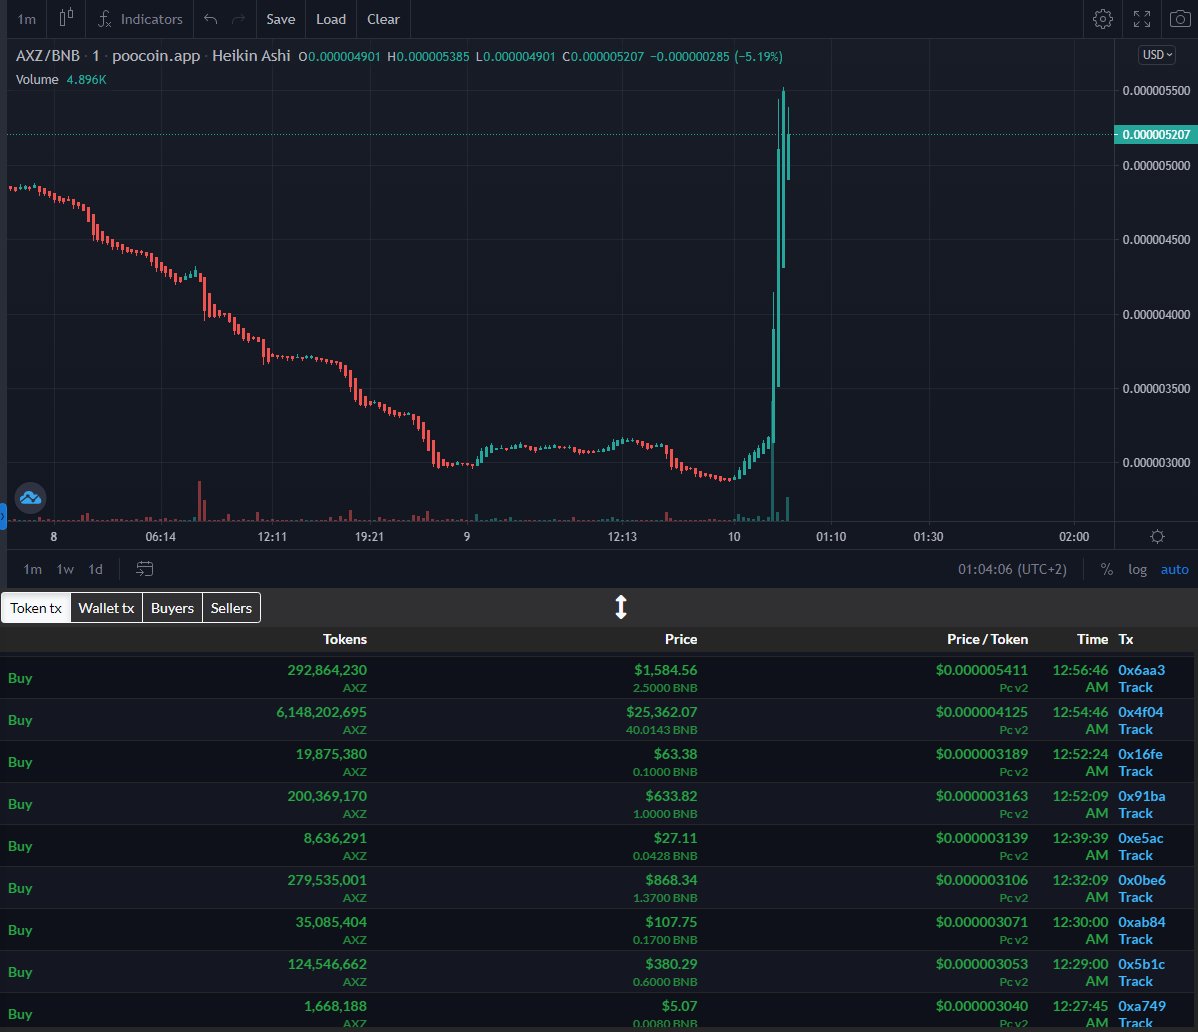Open transaction link 0x16fe

[x=1140, y=754]
